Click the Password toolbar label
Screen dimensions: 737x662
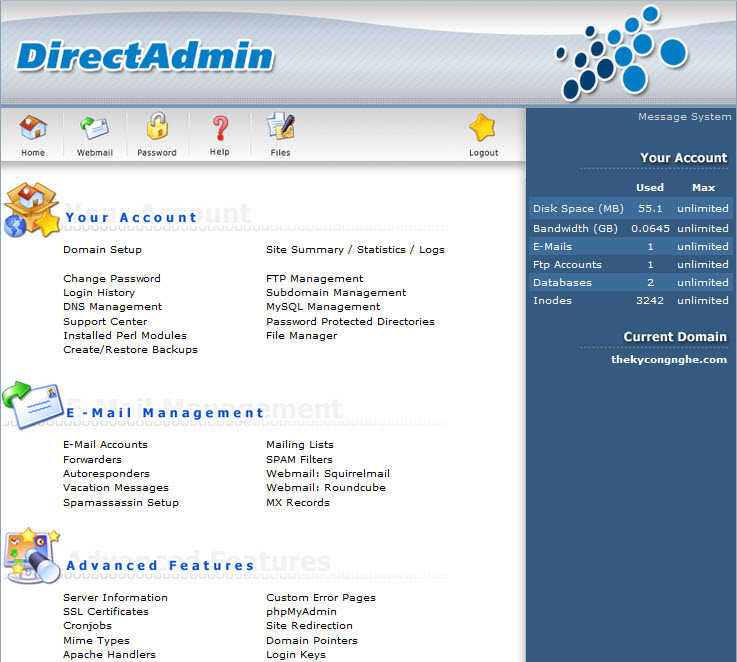coord(157,153)
